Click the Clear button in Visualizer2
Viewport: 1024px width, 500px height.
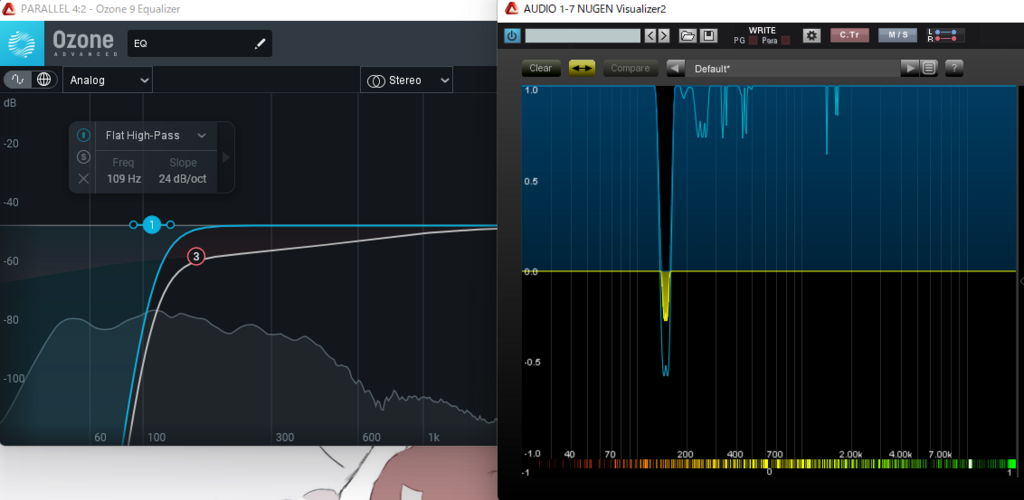(541, 68)
